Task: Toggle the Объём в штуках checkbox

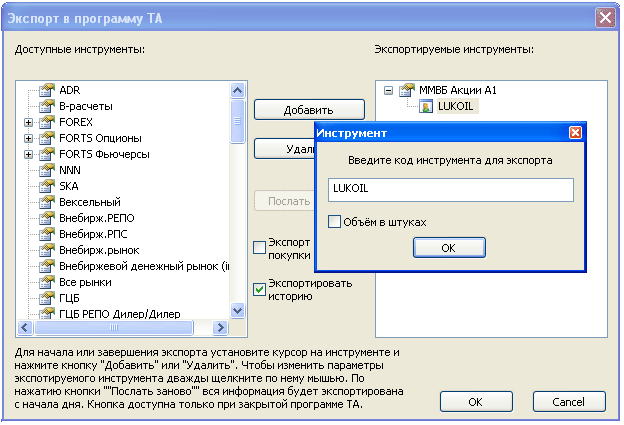Action: [x=334, y=222]
